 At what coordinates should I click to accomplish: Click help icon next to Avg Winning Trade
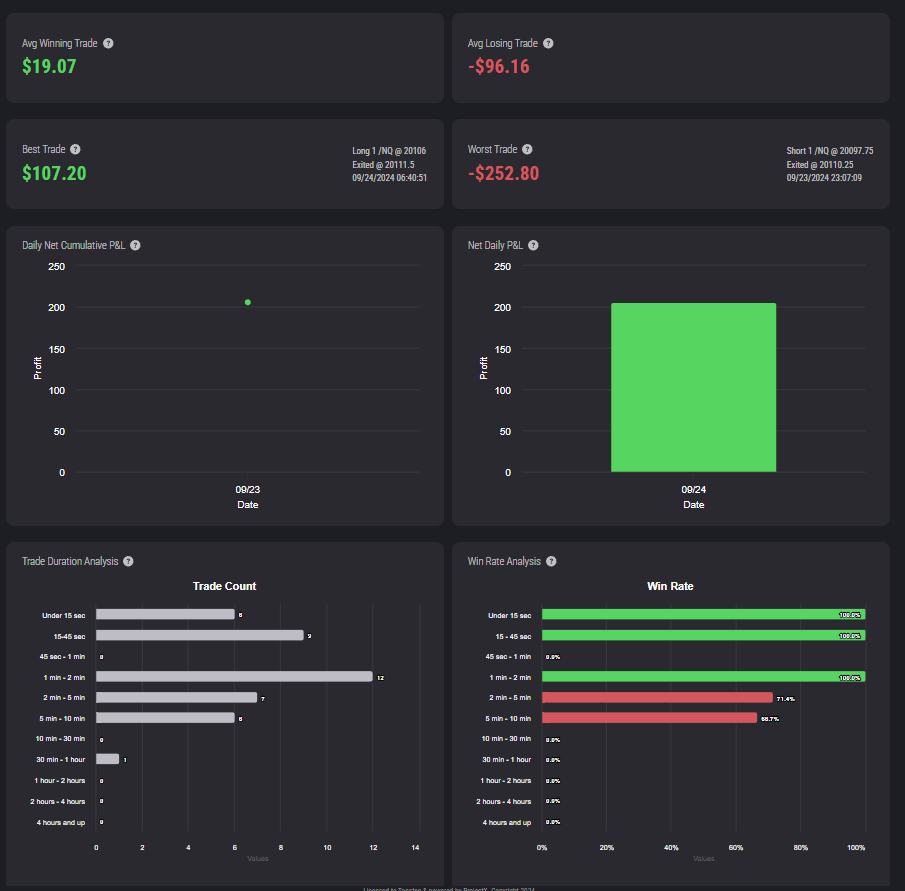pos(108,43)
